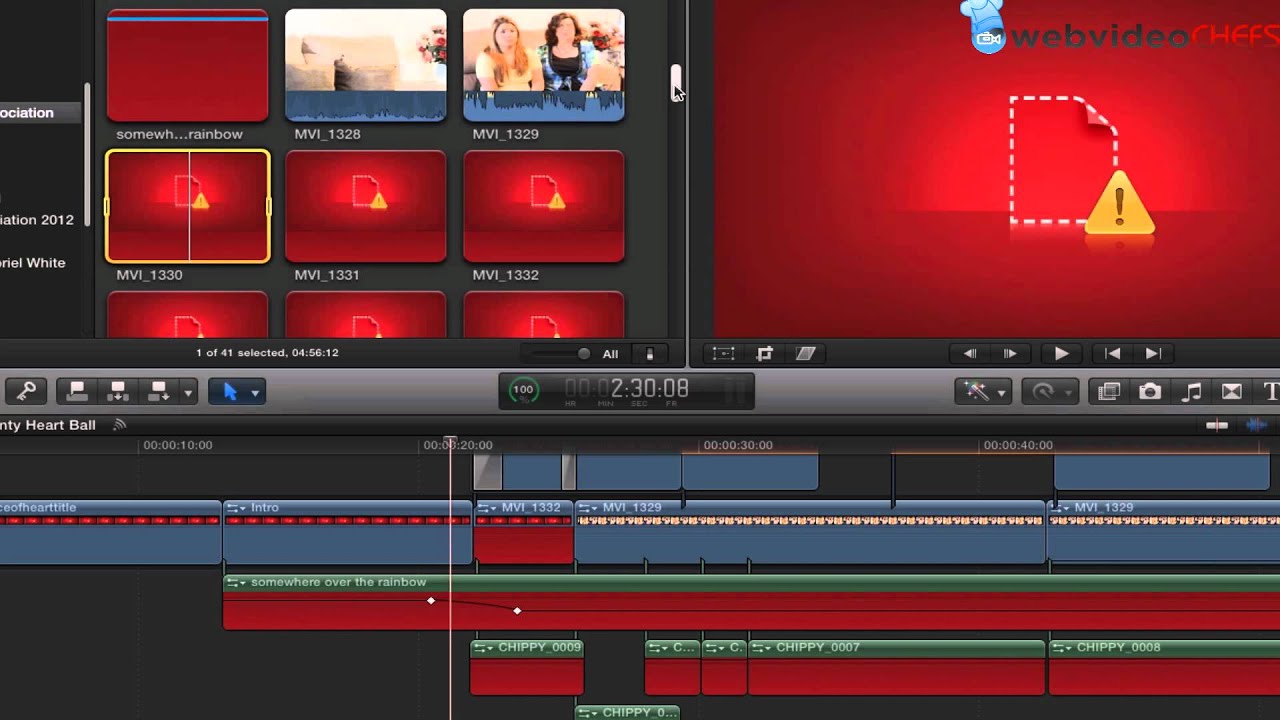Select the Intro clip in timeline
Viewport: 1280px width, 720px height.
347,533
